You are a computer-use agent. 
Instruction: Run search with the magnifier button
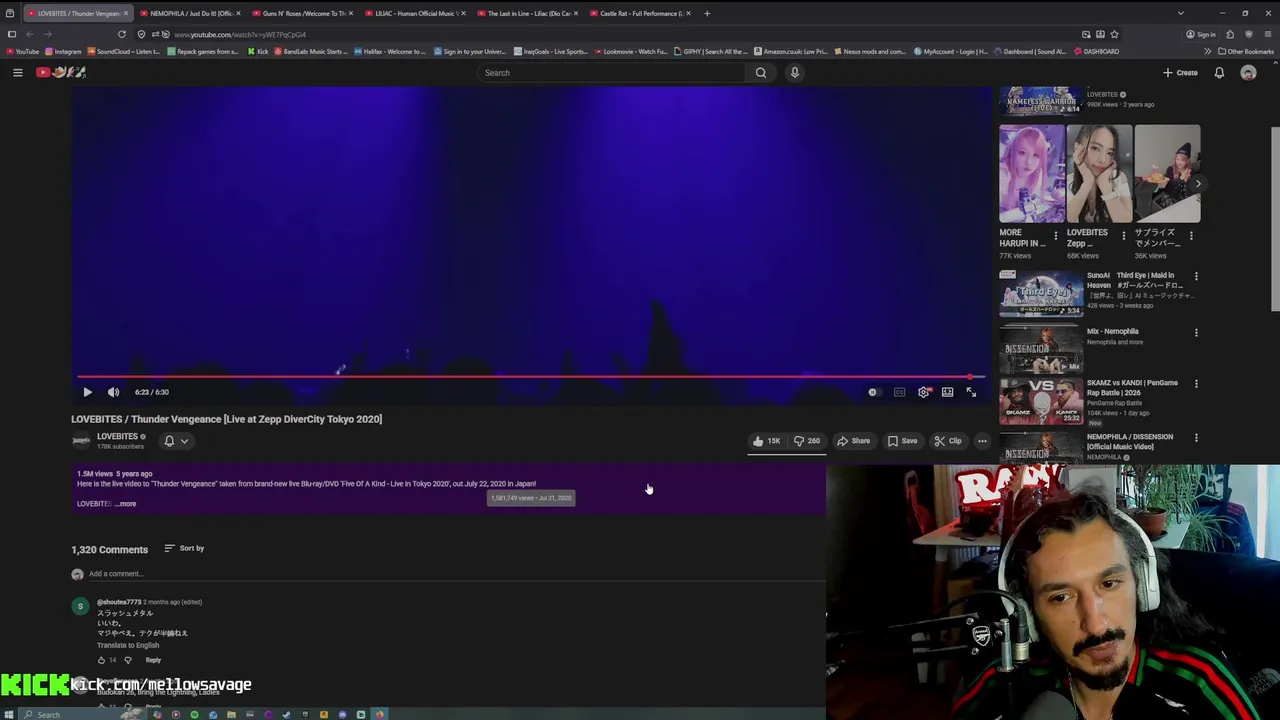[761, 72]
